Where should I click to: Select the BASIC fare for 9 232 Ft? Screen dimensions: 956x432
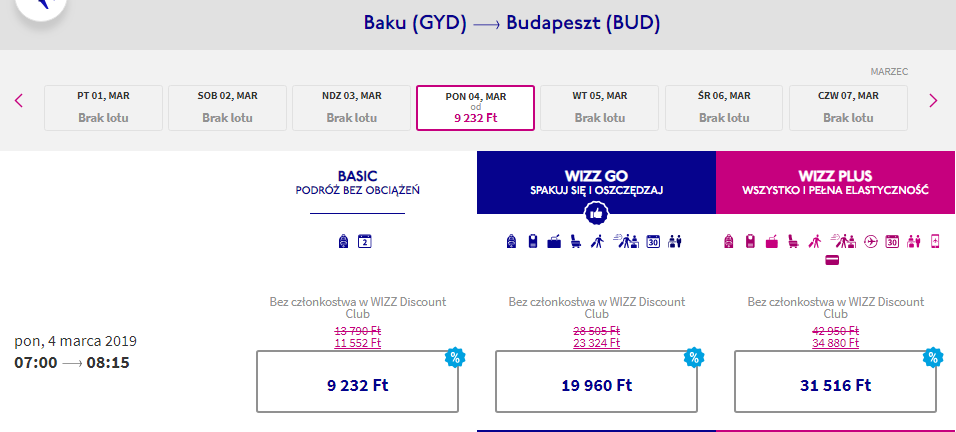click(x=357, y=381)
